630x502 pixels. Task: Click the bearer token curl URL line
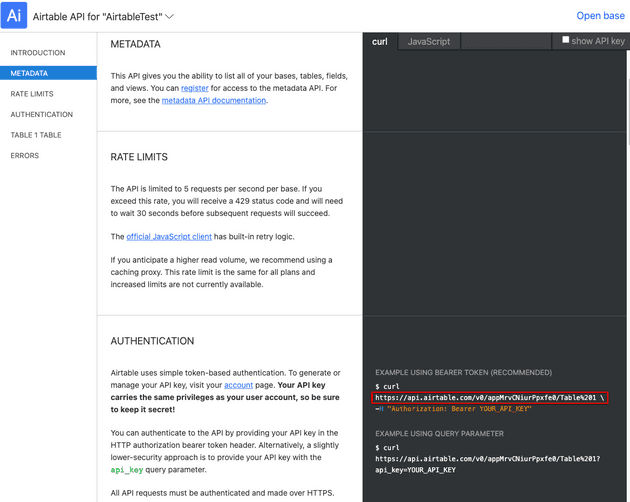coord(489,398)
